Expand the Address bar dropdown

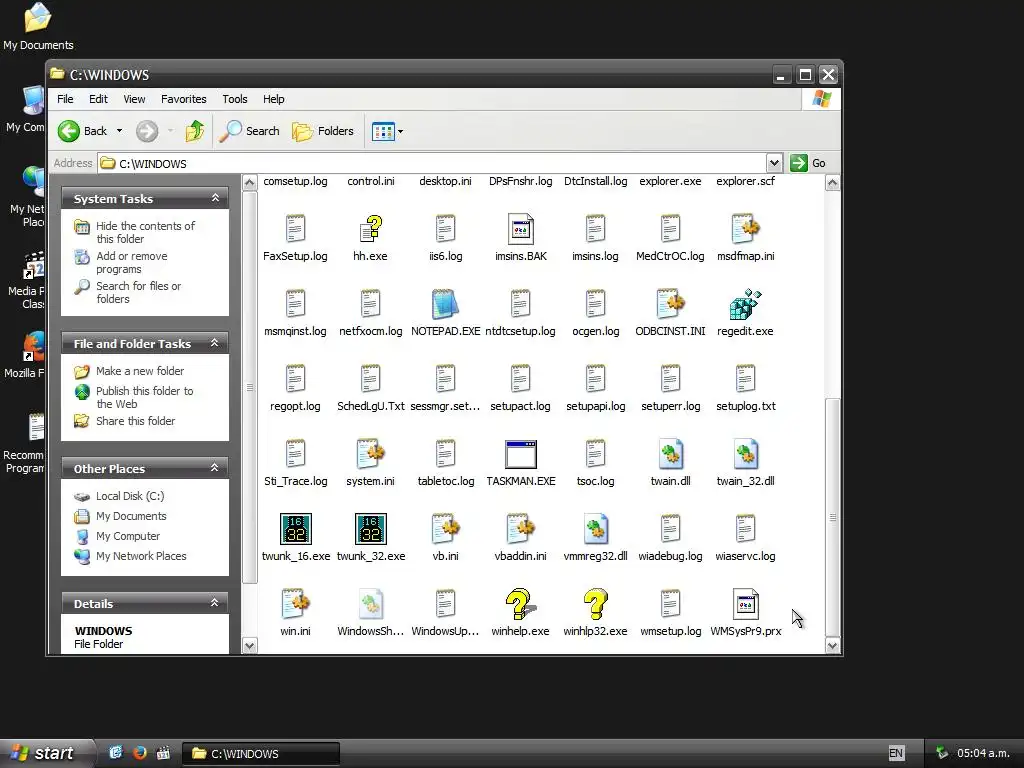pyautogui.click(x=773, y=163)
